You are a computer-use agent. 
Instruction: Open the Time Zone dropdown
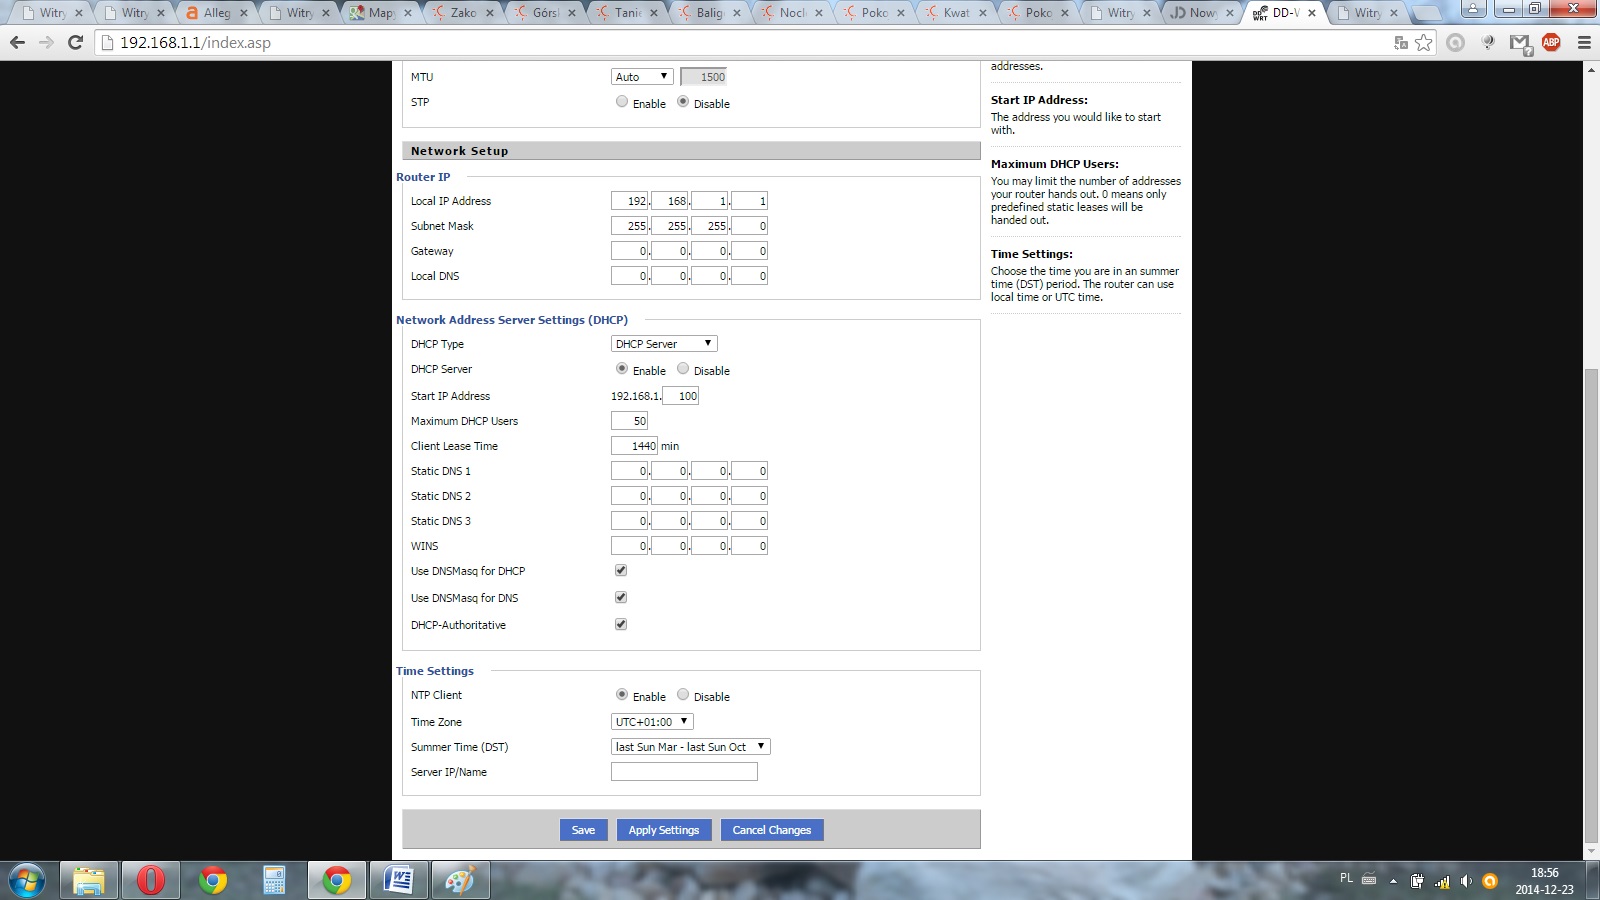(652, 722)
